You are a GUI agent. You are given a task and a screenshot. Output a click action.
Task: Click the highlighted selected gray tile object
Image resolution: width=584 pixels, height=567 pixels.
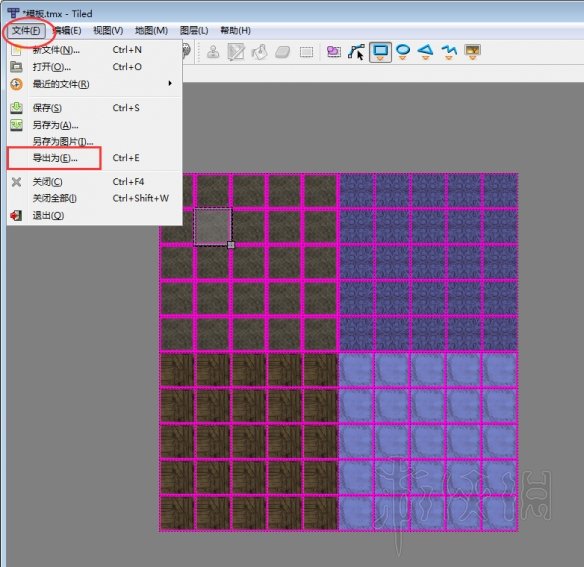[213, 227]
